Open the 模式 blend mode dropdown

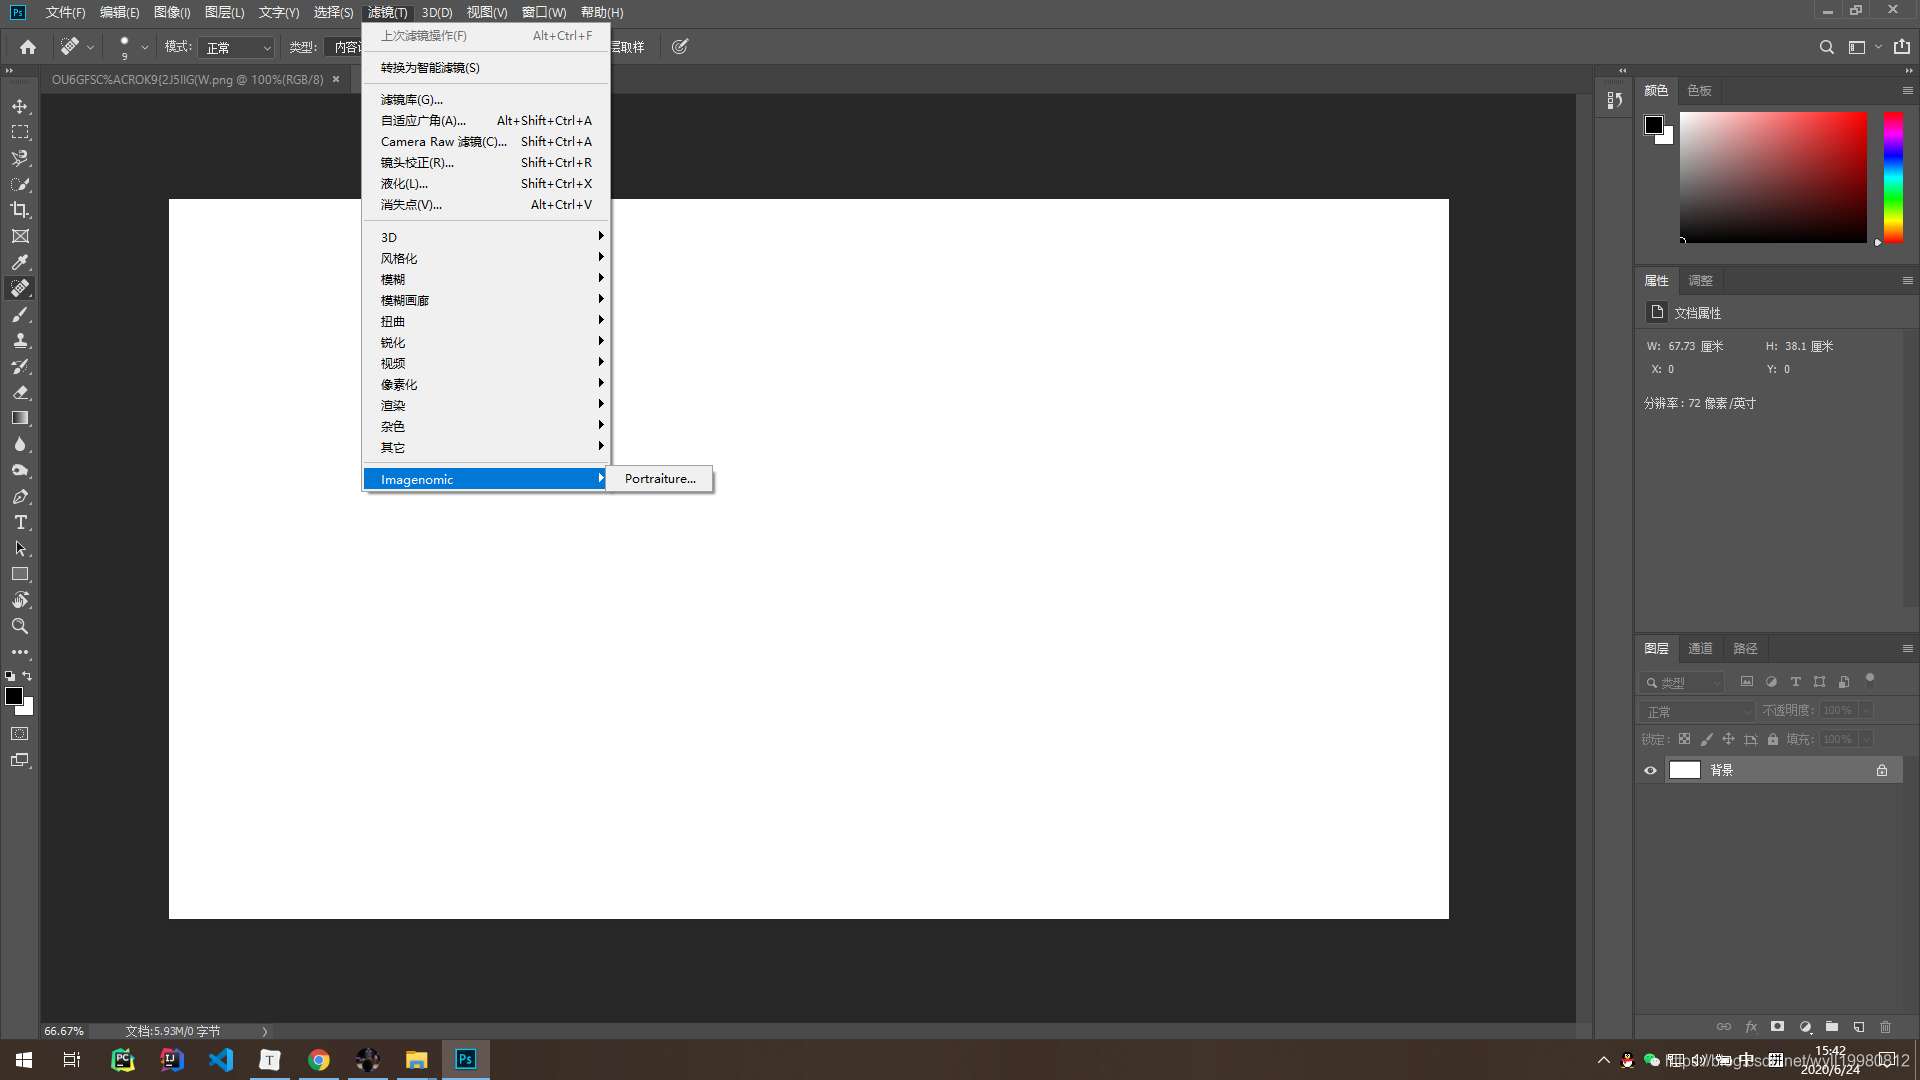point(237,47)
